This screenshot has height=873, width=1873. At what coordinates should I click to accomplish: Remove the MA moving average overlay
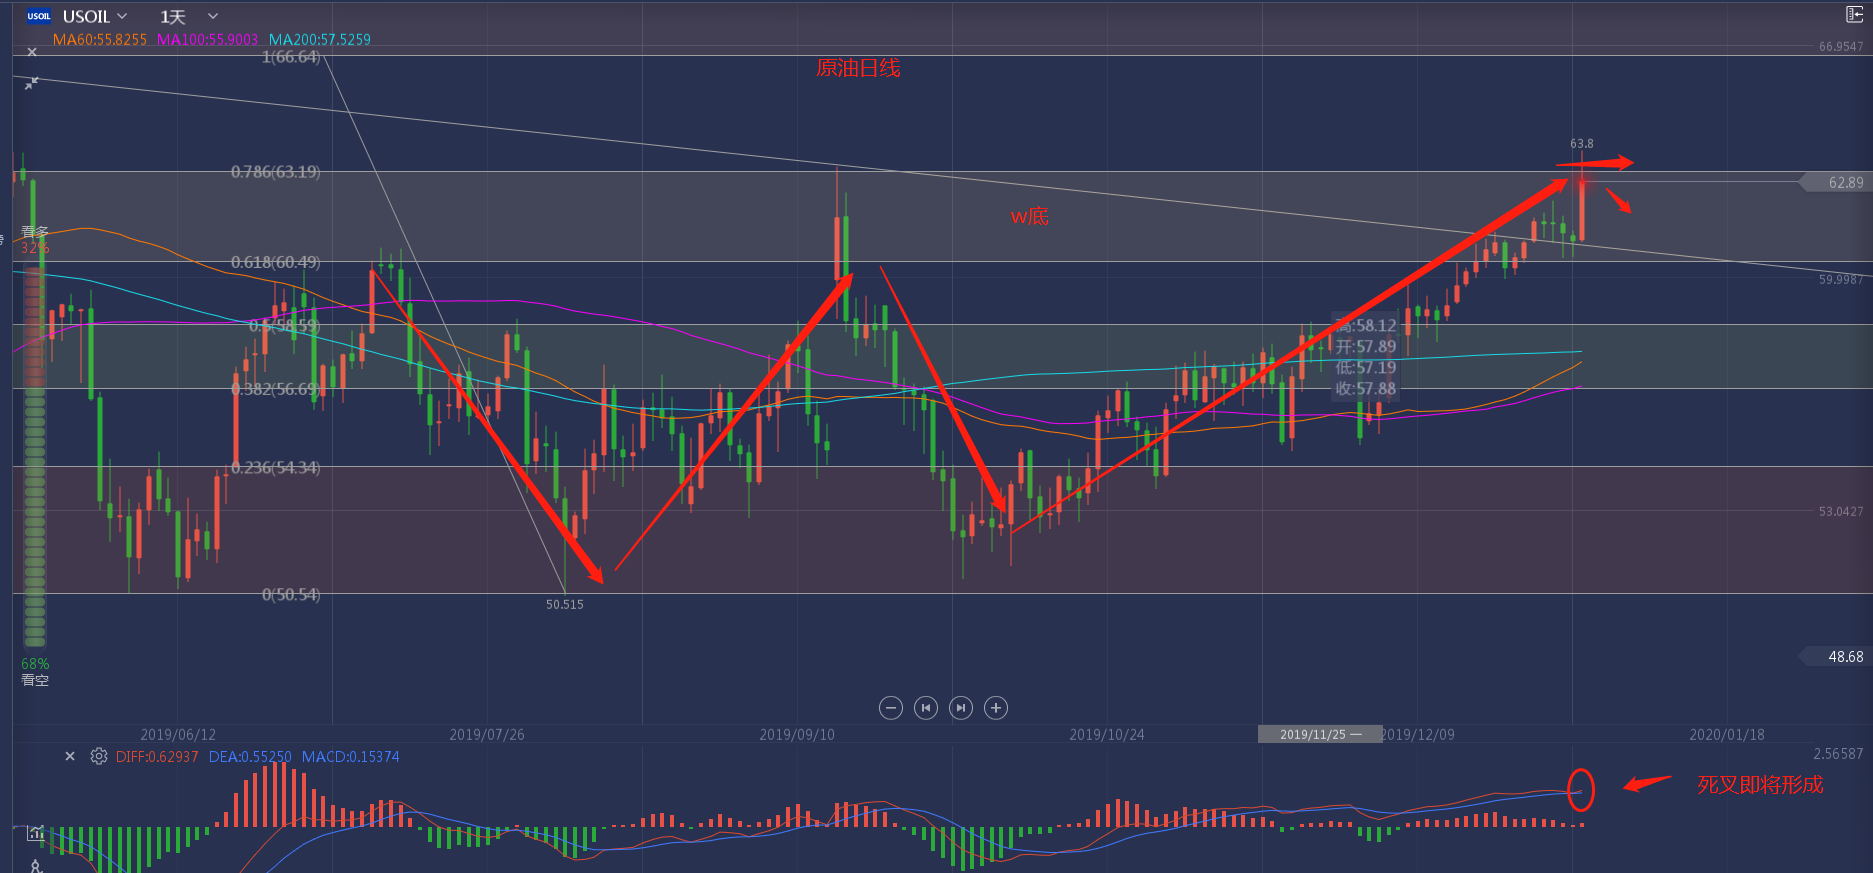[32, 52]
